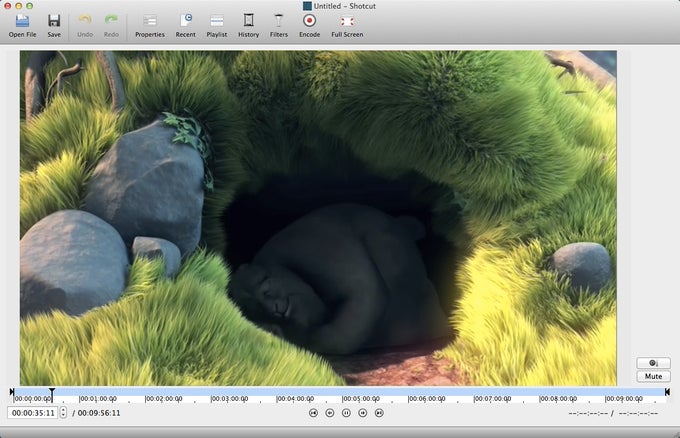680x438 pixels.
Task: Seek to 00:05:00:00 on the timeline ruler
Action: pos(360,399)
